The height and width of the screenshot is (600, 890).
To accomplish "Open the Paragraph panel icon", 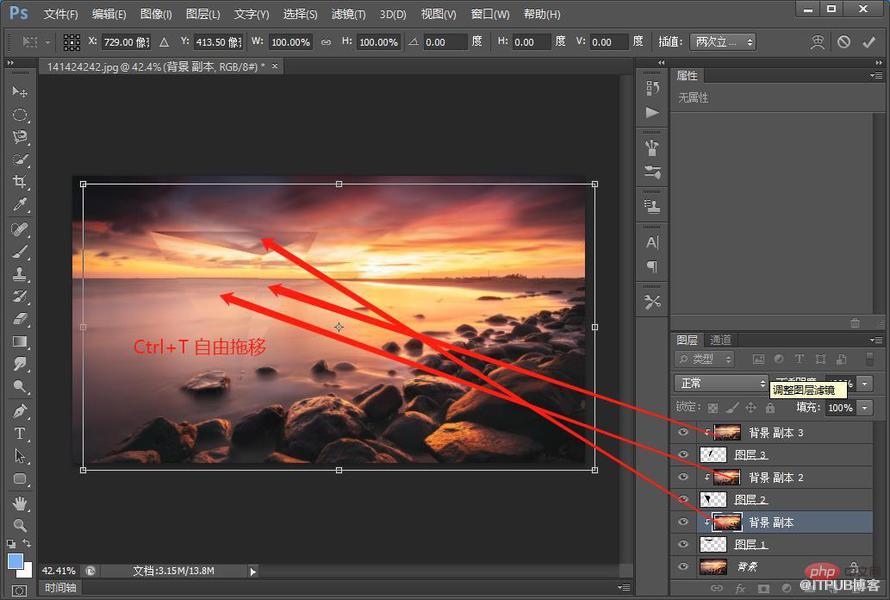I will coord(652,266).
